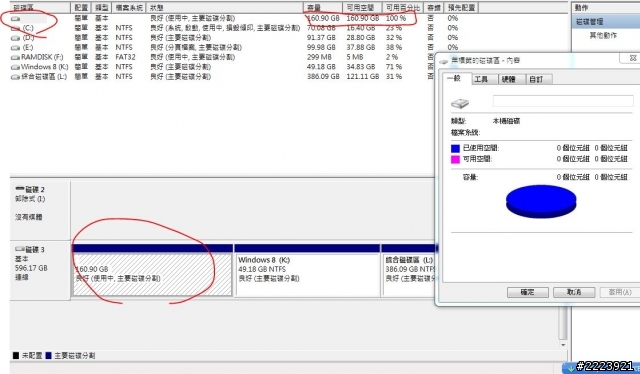Click the blue 主要磁碟分割 legend swatch
This screenshot has height=374, width=640.
pyautogui.click(x=48, y=356)
